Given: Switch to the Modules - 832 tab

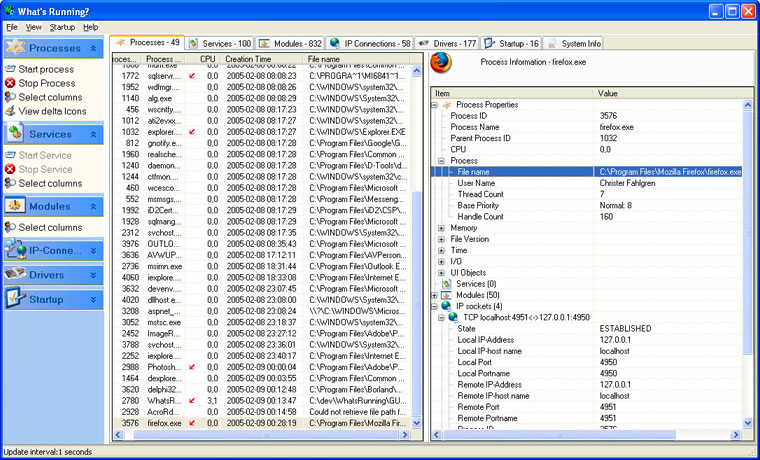Looking at the screenshot, I should point(291,43).
